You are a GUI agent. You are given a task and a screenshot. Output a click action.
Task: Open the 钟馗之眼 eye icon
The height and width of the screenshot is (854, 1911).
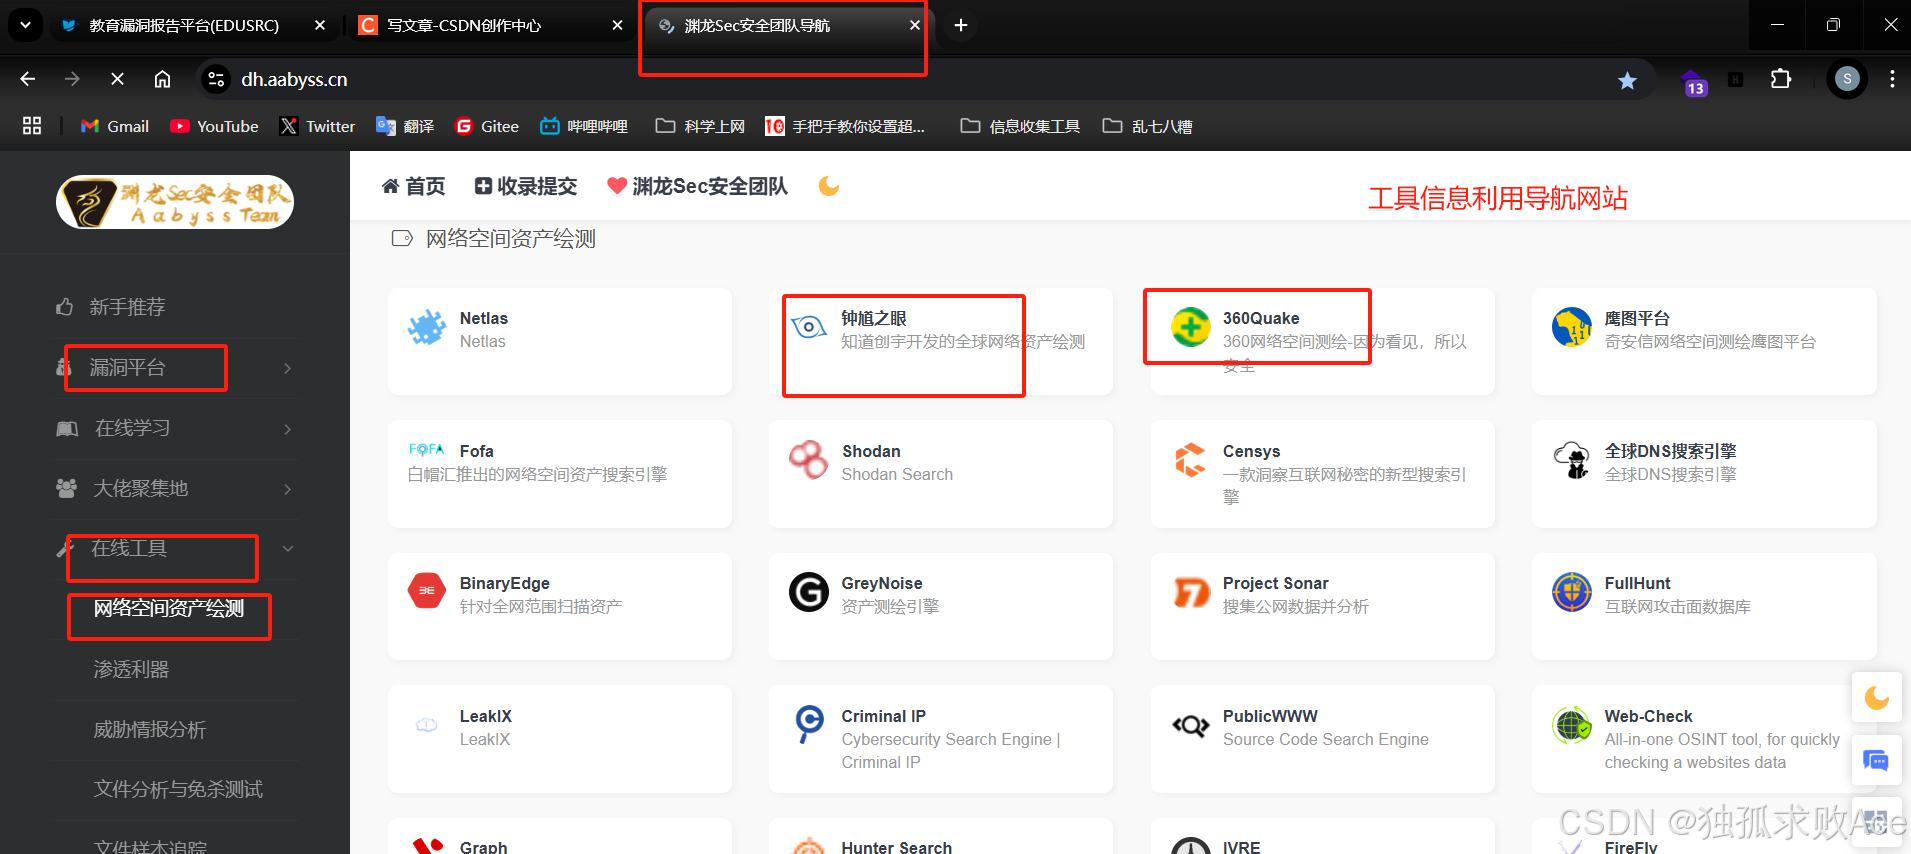(x=808, y=327)
